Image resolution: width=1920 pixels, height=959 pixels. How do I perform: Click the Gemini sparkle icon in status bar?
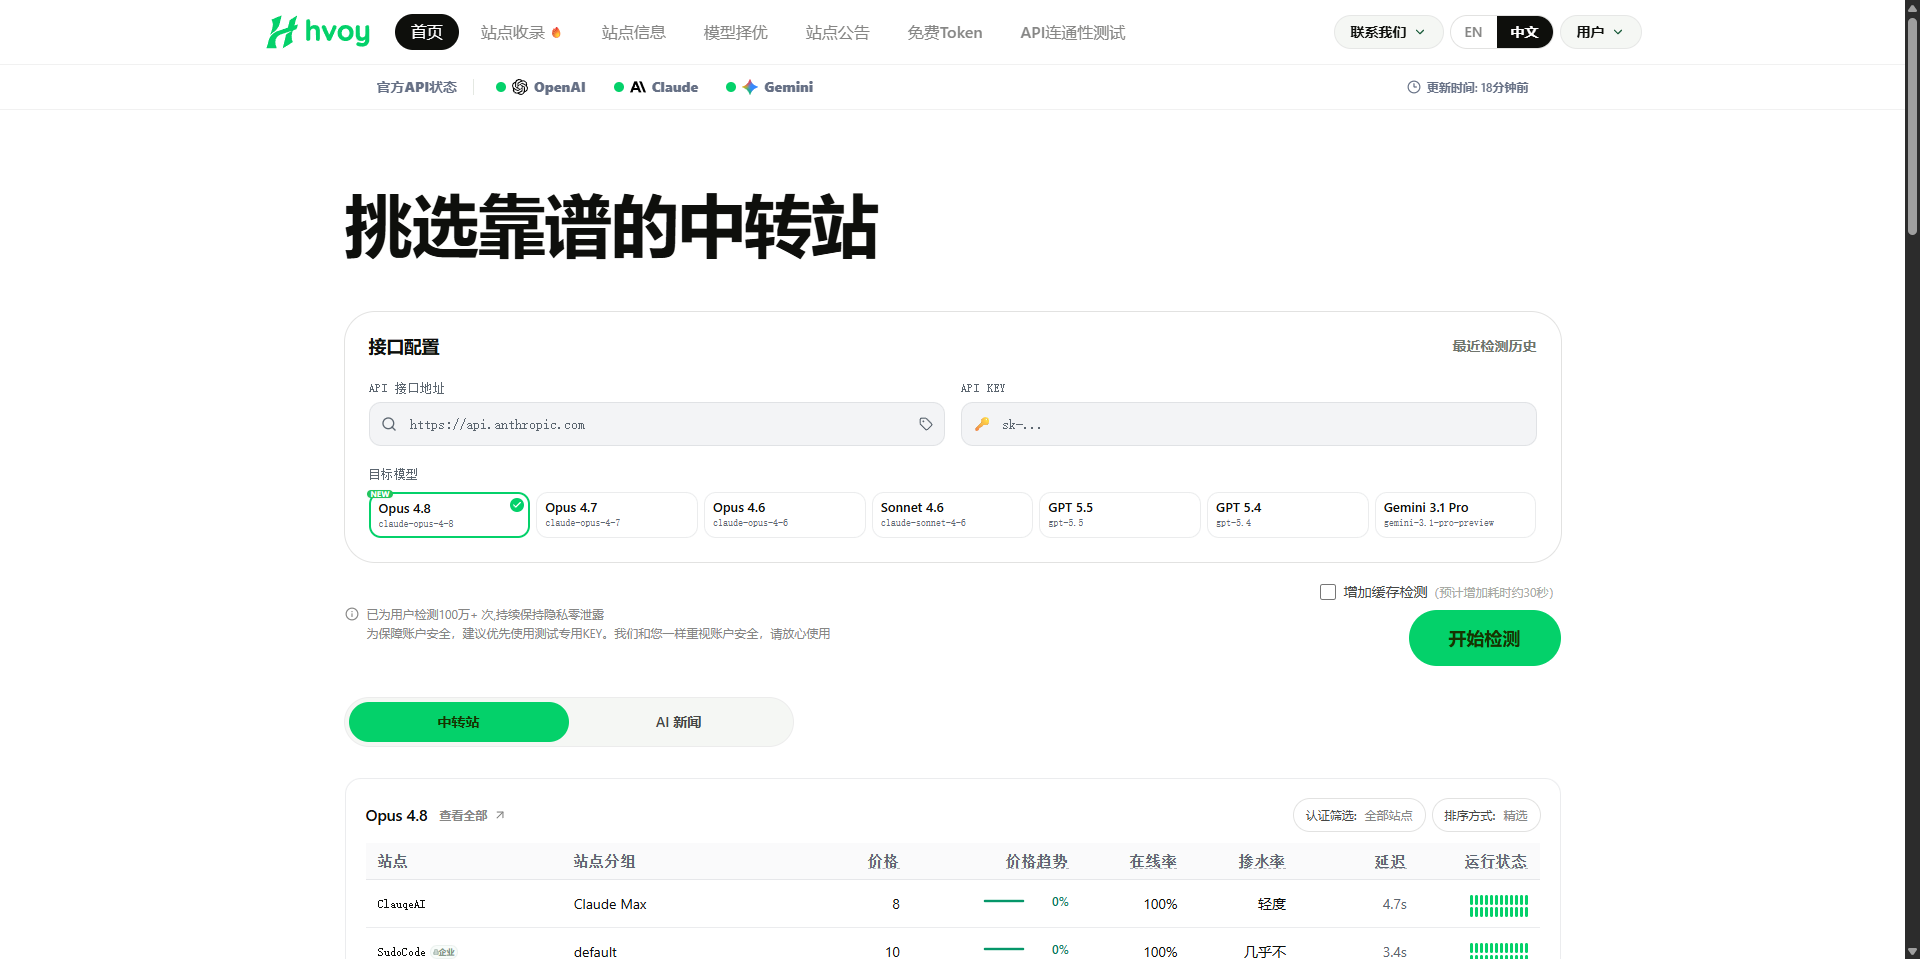[750, 87]
